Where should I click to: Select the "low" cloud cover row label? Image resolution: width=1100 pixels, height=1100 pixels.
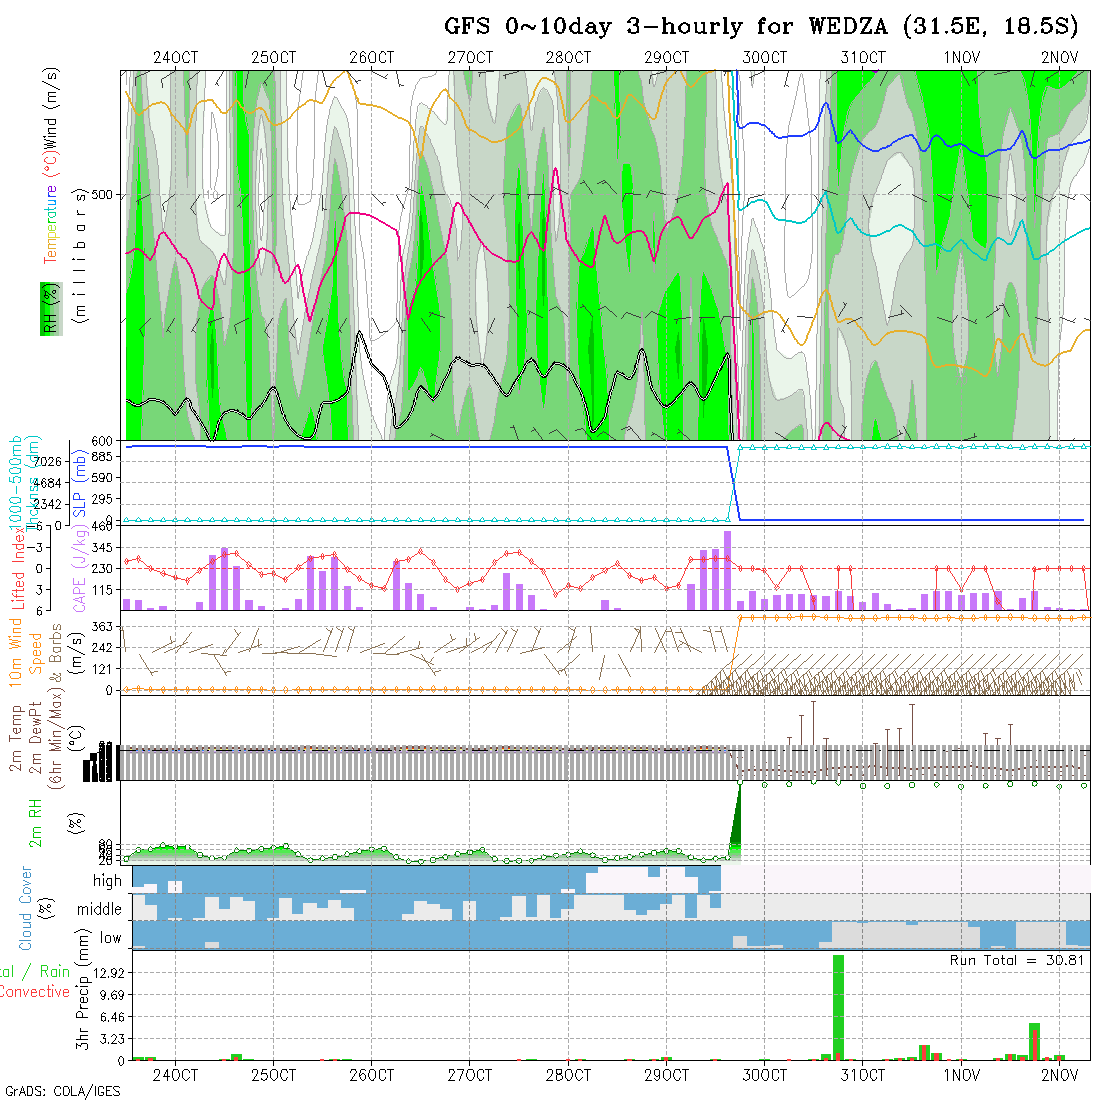click(x=109, y=938)
